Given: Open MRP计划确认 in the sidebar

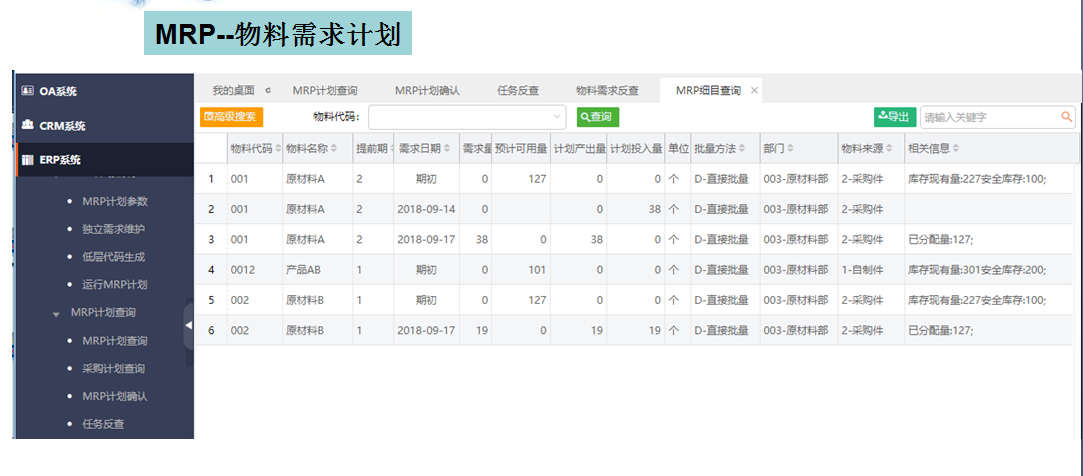Looking at the screenshot, I should [115, 396].
